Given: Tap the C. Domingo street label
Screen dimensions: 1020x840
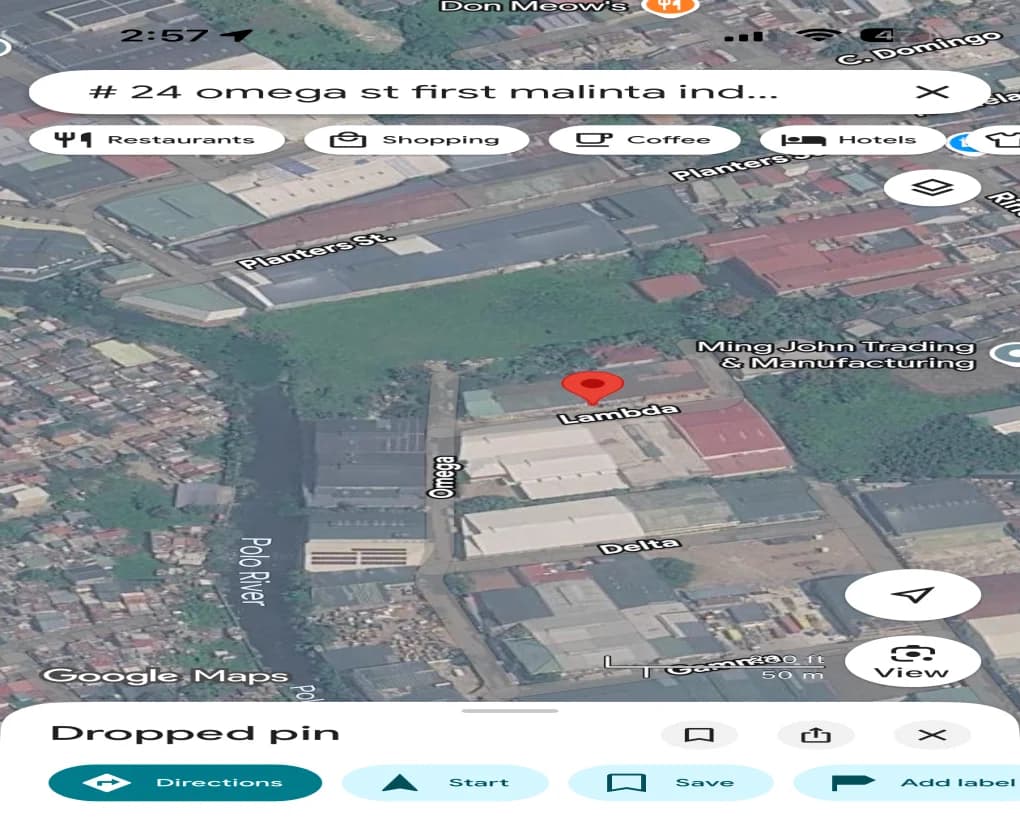Looking at the screenshot, I should pos(919,47).
